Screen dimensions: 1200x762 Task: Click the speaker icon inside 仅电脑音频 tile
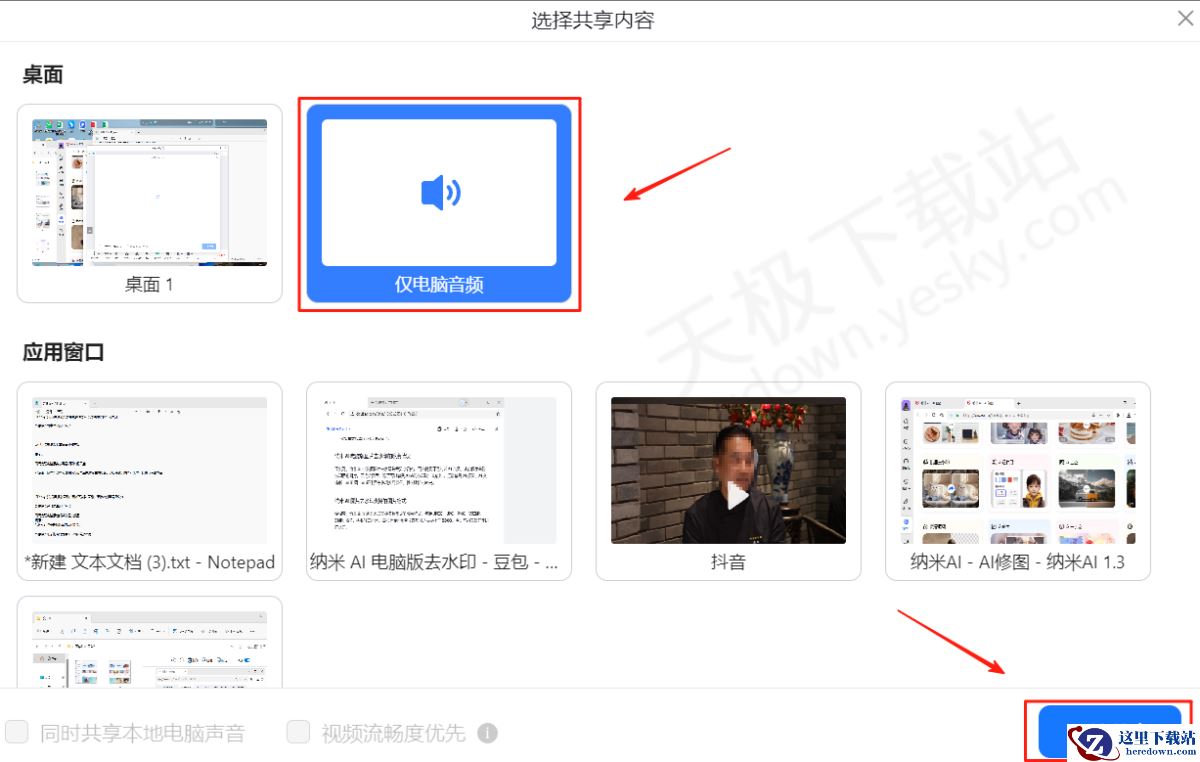438,192
